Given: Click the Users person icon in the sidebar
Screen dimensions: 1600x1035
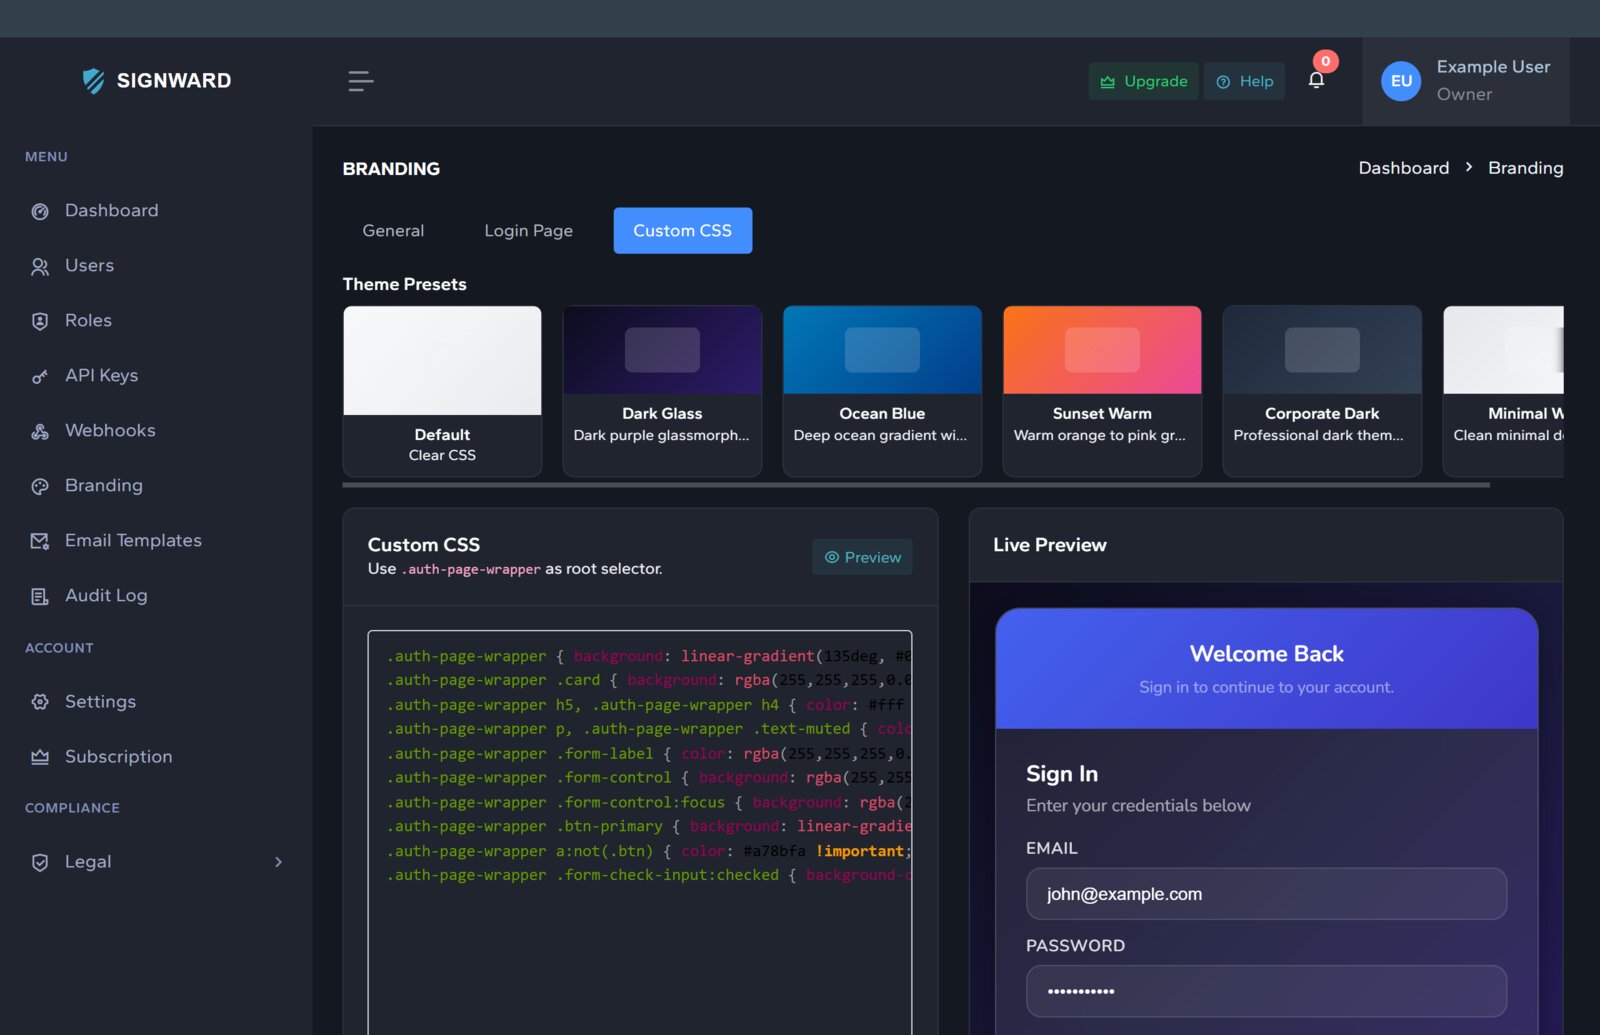Looking at the screenshot, I should tap(40, 266).
